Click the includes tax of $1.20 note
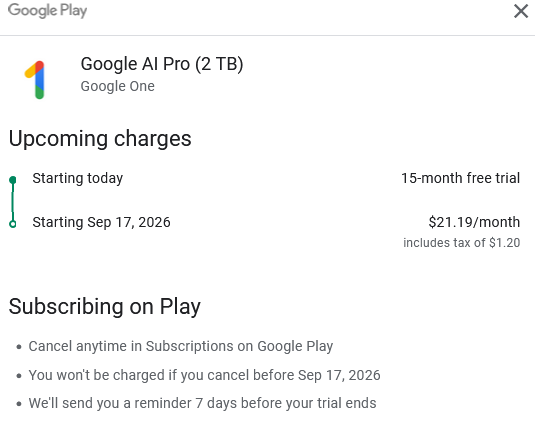 [462, 243]
